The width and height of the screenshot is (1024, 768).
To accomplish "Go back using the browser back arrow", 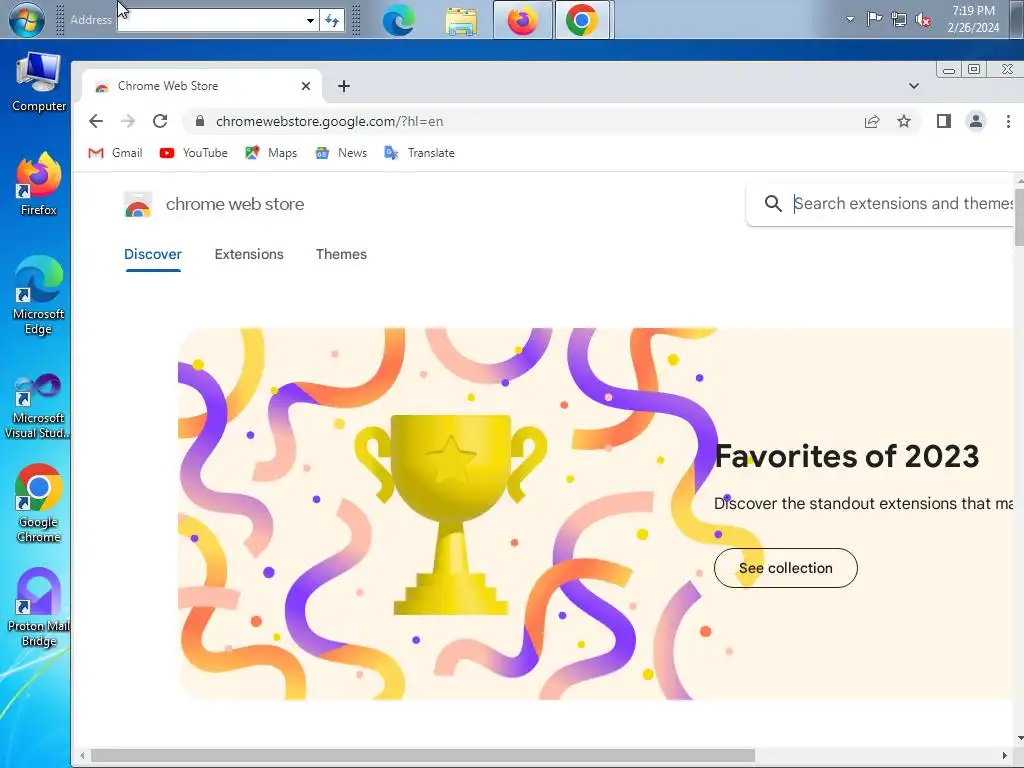I will (x=96, y=121).
